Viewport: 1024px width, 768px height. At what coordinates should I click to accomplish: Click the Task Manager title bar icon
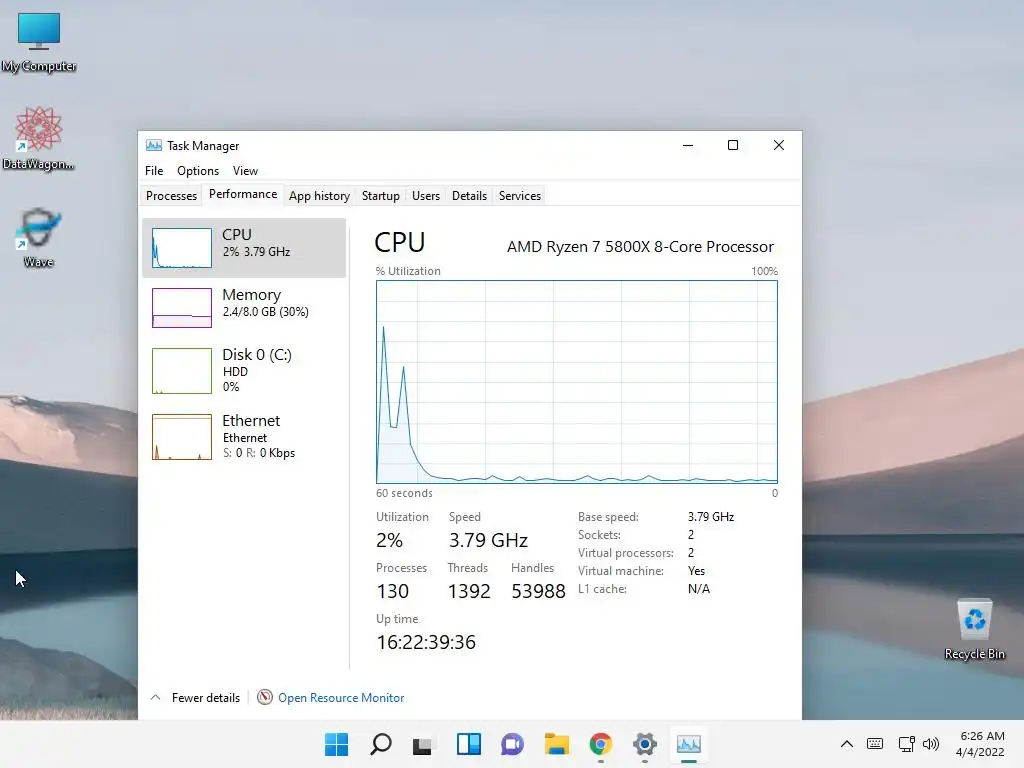click(153, 145)
